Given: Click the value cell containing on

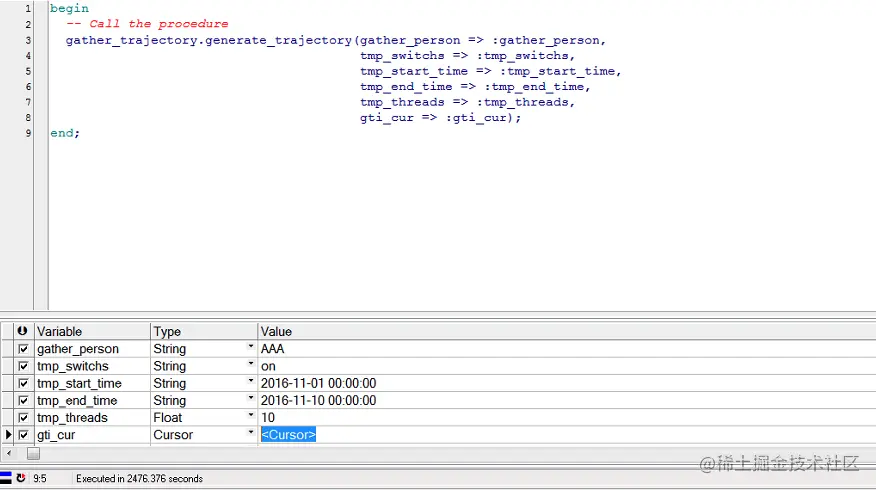Looking at the screenshot, I should tap(567, 366).
